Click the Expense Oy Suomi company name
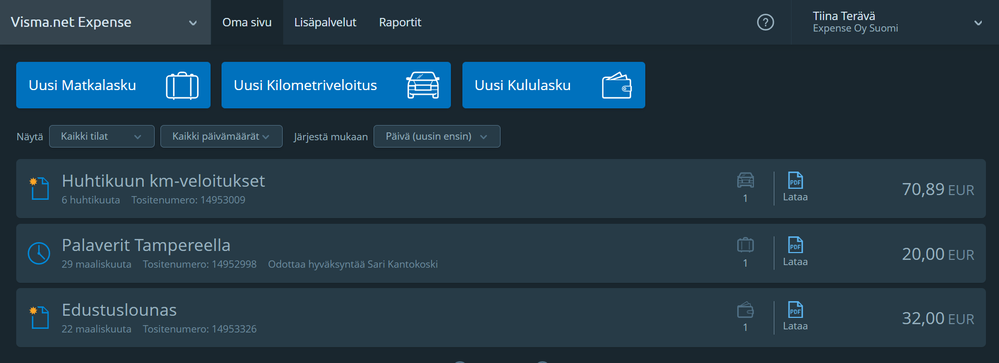Screen dimensions: 999x363 click(856, 29)
